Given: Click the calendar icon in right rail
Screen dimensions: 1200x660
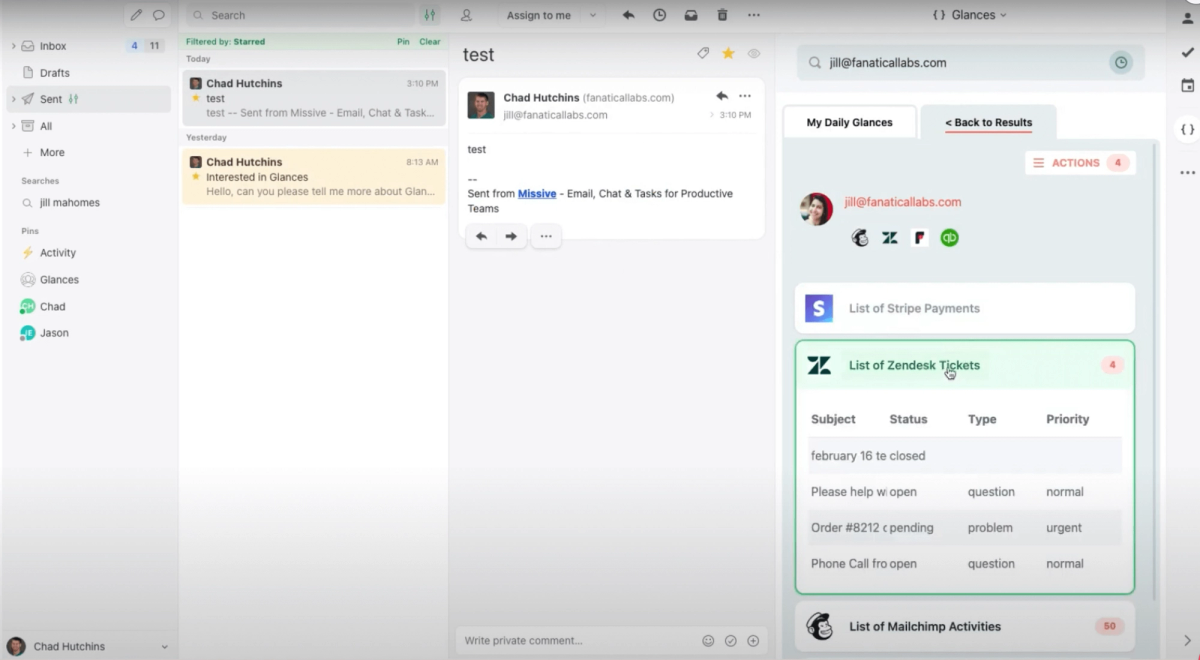Looking at the screenshot, I should pos(1187,86).
